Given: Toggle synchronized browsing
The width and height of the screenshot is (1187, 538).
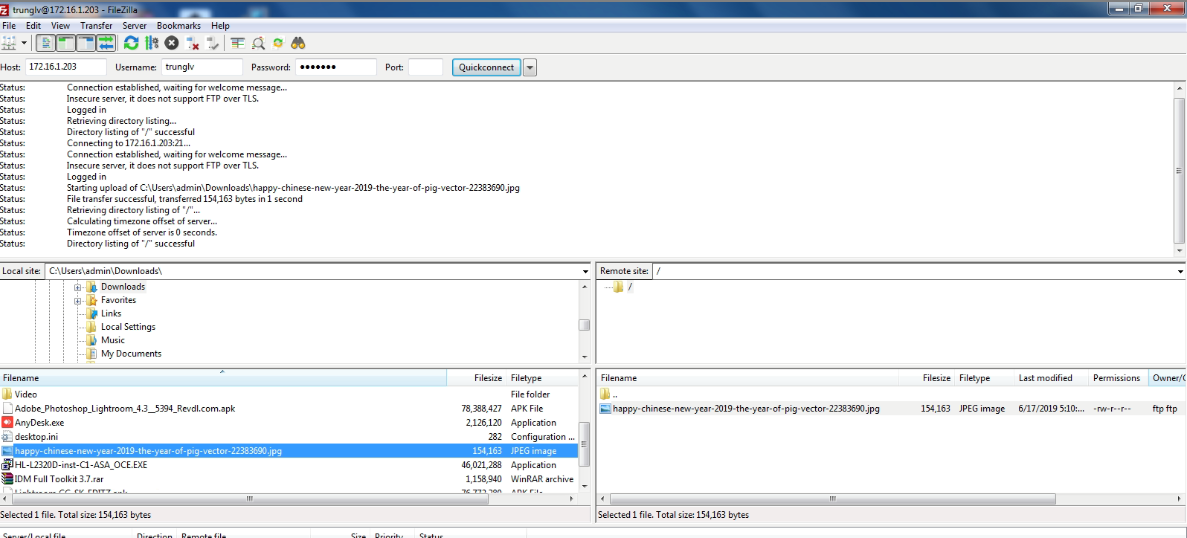Looking at the screenshot, I should (x=279, y=43).
